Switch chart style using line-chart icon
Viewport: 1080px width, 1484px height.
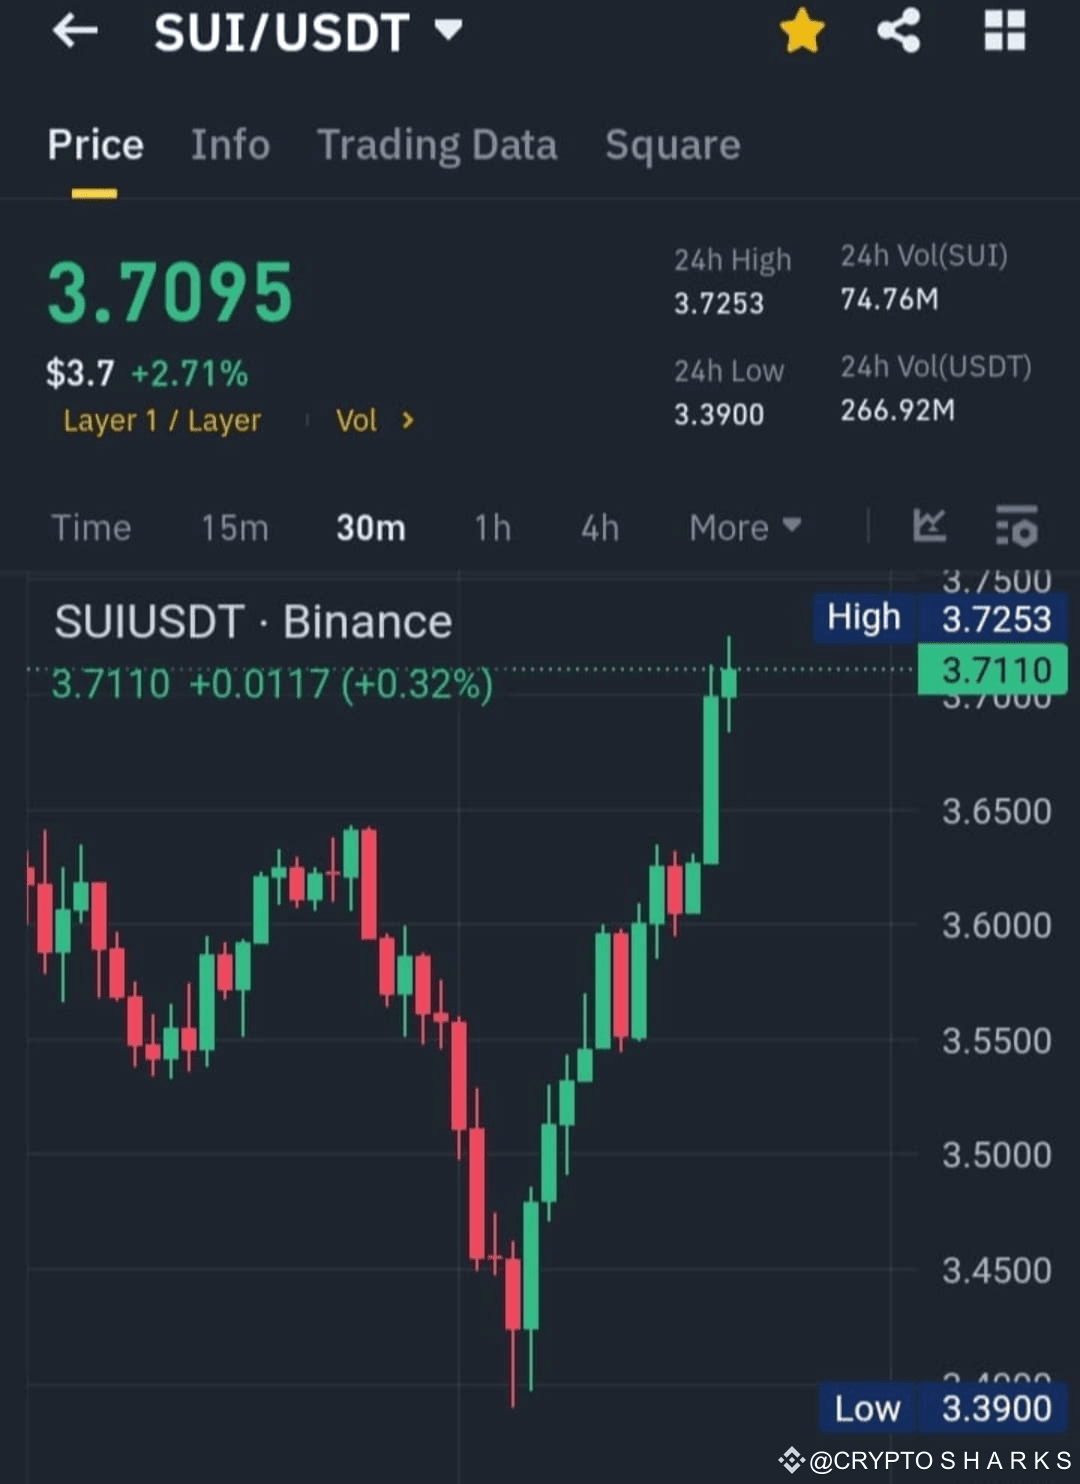(x=930, y=527)
